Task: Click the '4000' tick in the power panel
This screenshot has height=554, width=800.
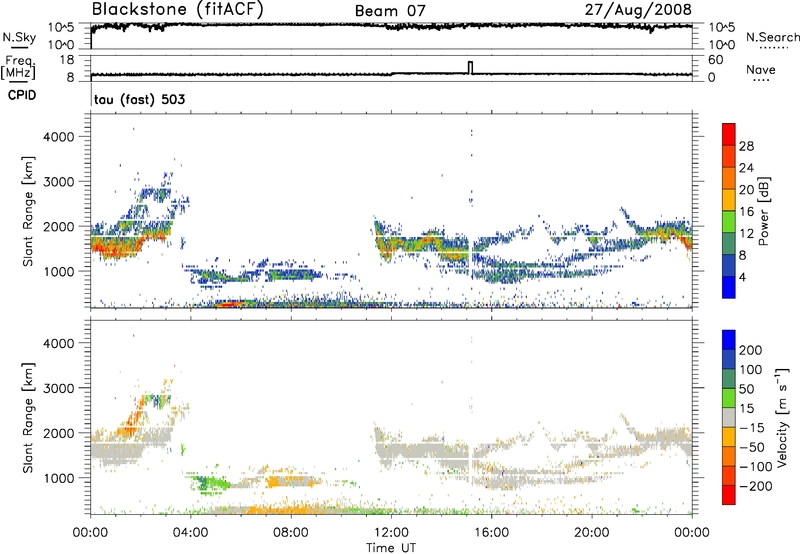Action: (x=58, y=137)
